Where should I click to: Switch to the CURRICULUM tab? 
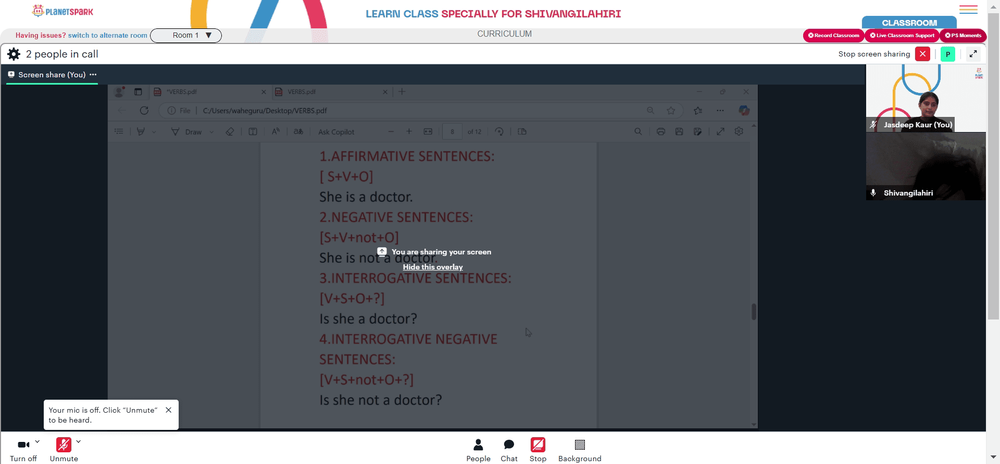pyautogui.click(x=504, y=34)
